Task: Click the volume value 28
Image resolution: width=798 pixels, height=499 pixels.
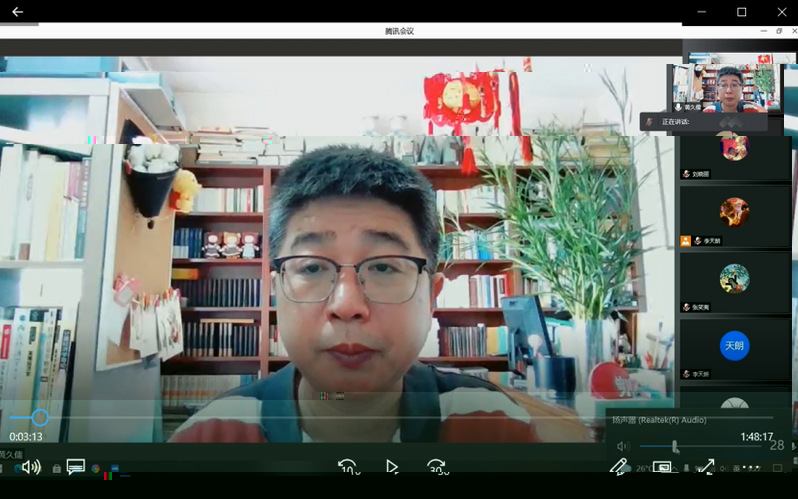Action: [777, 446]
